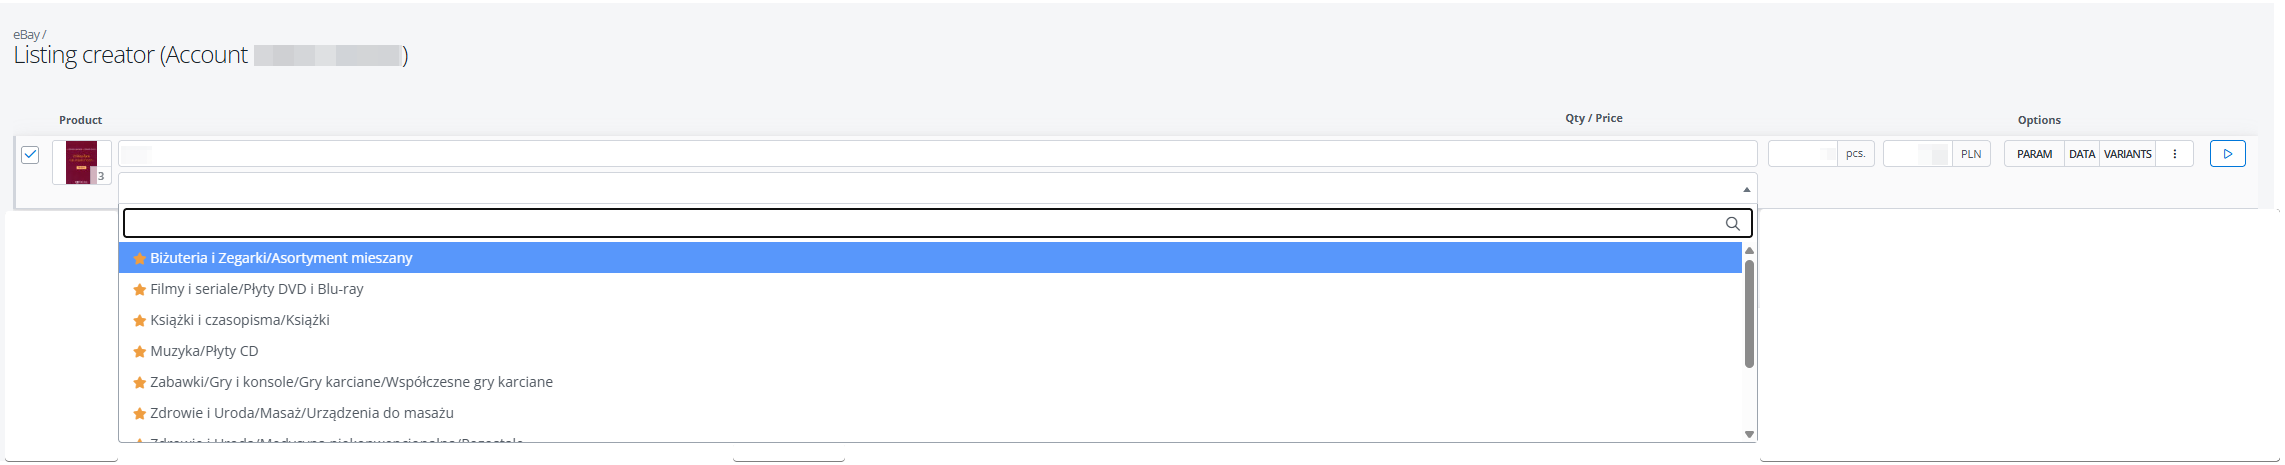Viewport: 2285px width, 465px height.
Task: Click the DATA button
Action: [x=2082, y=154]
